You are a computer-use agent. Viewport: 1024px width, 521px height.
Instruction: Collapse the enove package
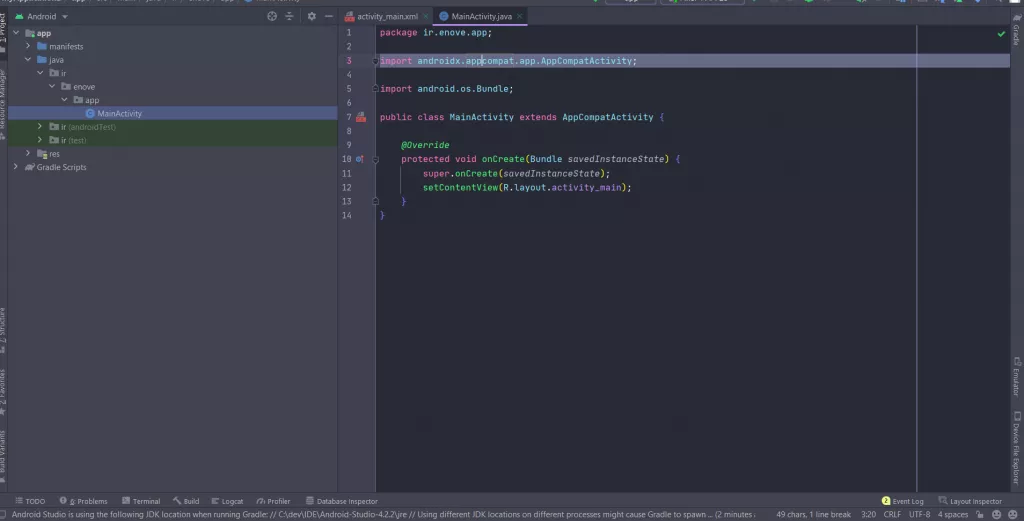point(52,86)
